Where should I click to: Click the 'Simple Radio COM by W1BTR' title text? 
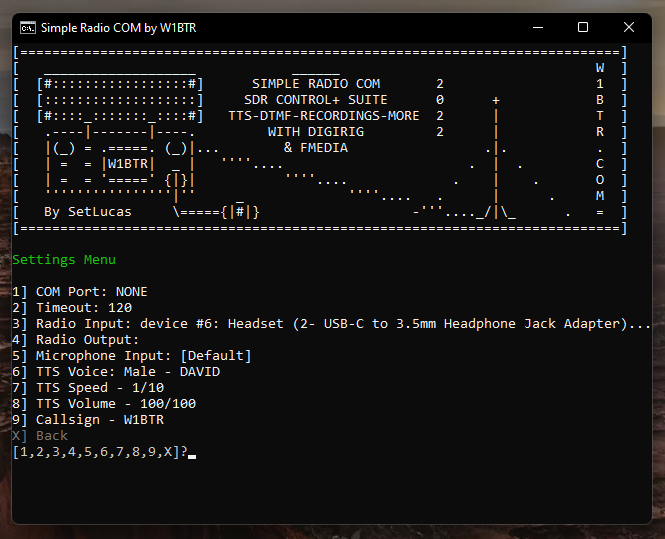(x=118, y=28)
